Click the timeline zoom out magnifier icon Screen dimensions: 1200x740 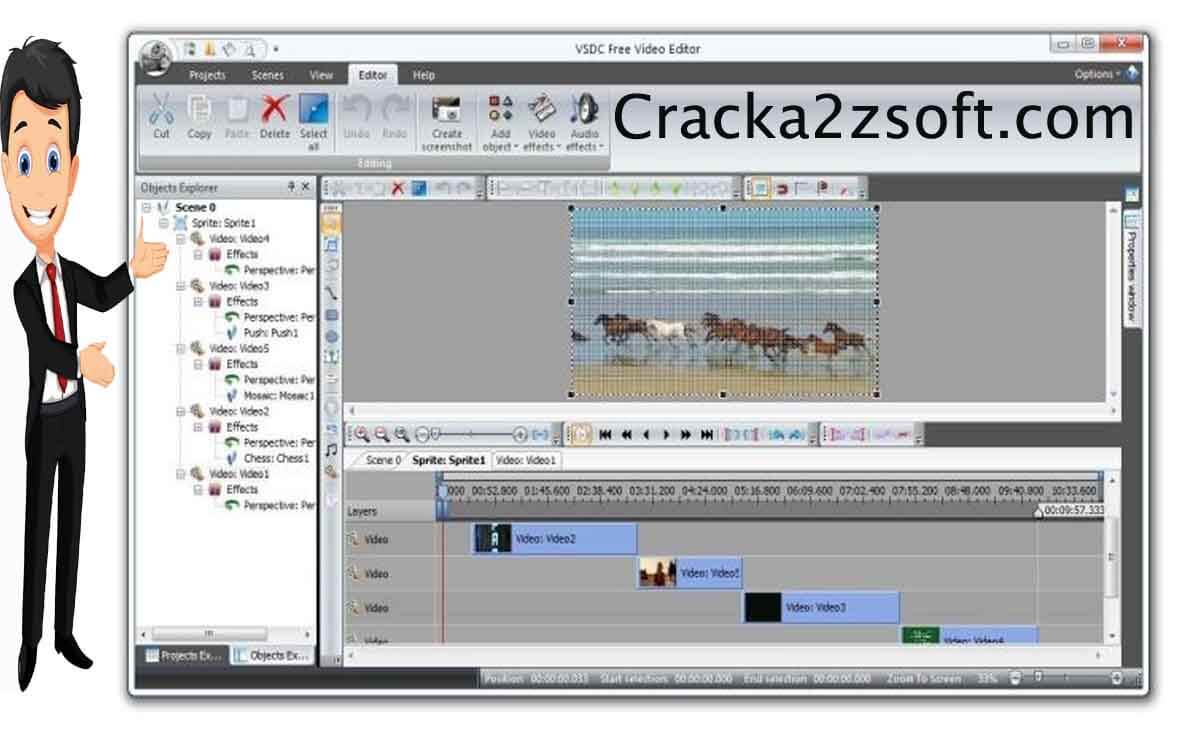(382, 434)
